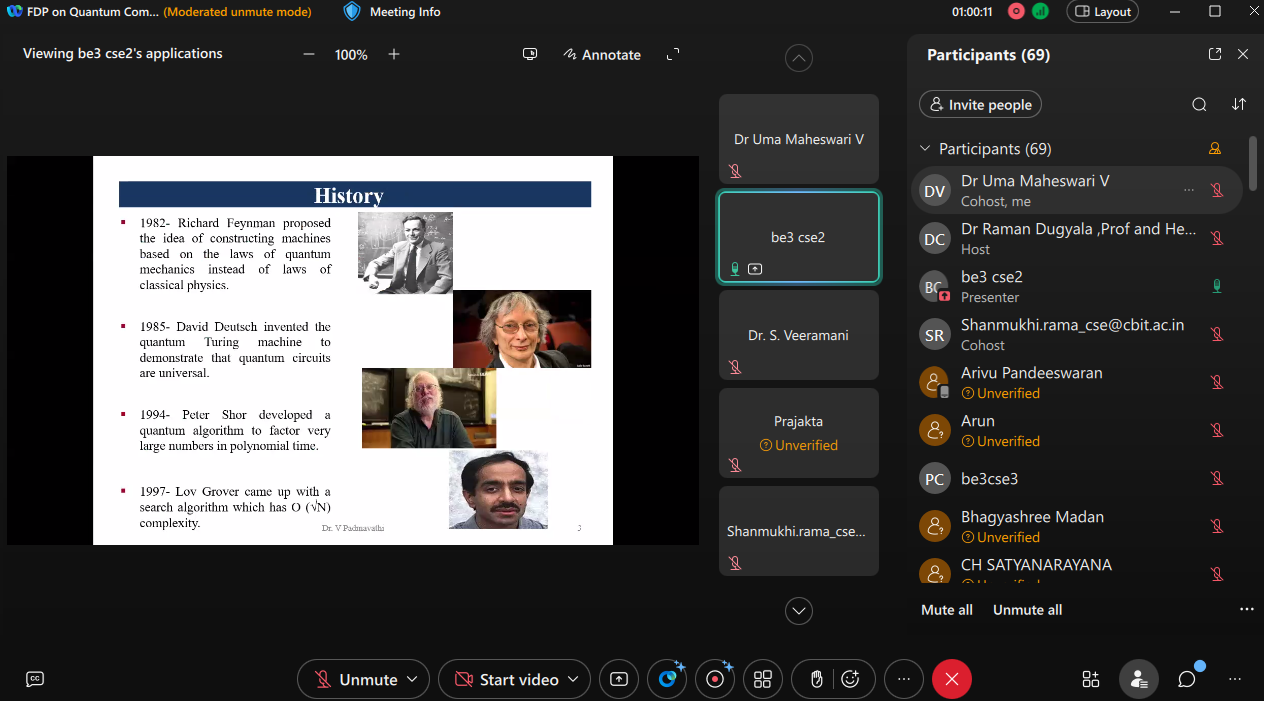This screenshot has width=1264, height=701.
Task: Click the Invite people button
Action: tap(980, 105)
